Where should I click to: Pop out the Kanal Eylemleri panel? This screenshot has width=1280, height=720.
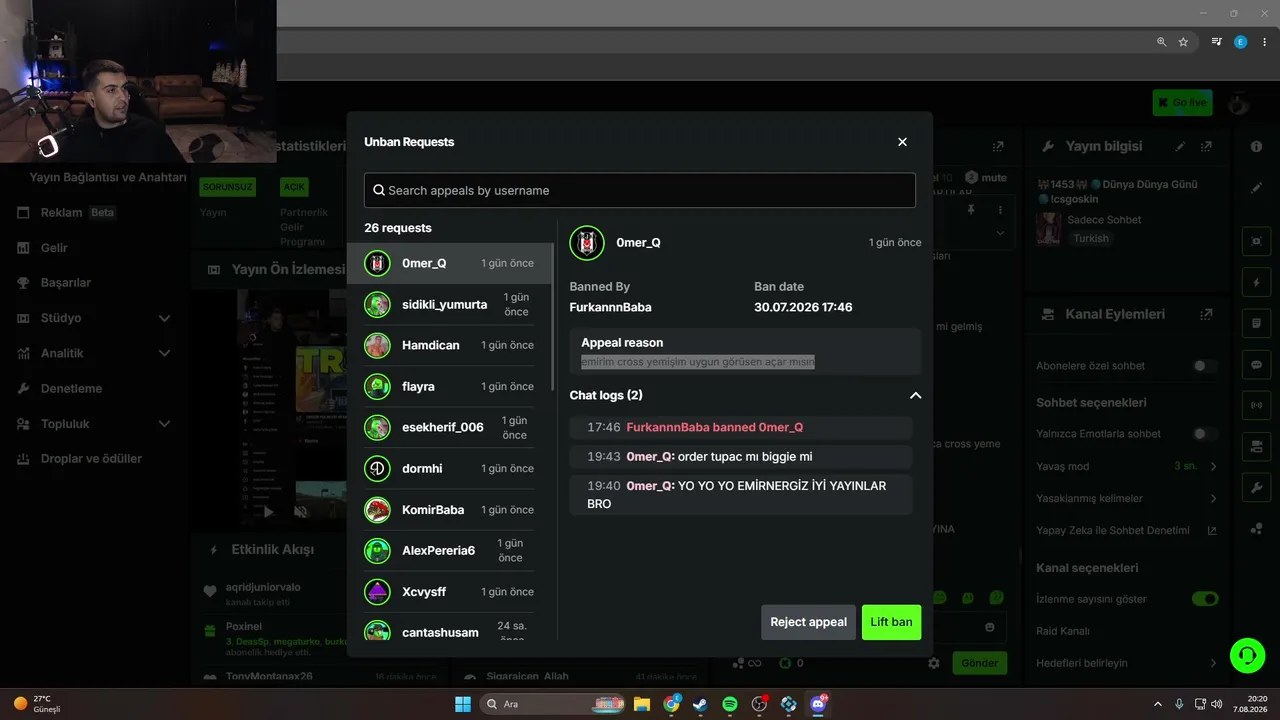pyautogui.click(x=1207, y=314)
